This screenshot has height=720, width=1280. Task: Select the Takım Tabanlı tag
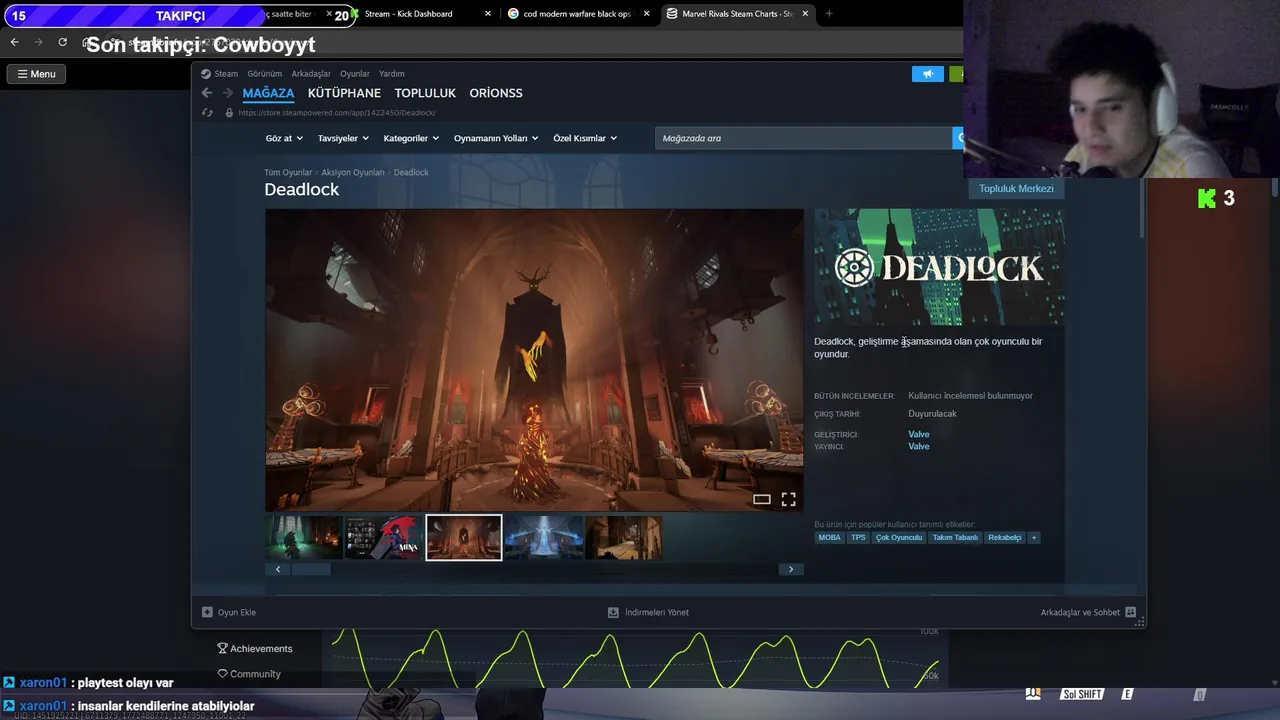tap(955, 537)
